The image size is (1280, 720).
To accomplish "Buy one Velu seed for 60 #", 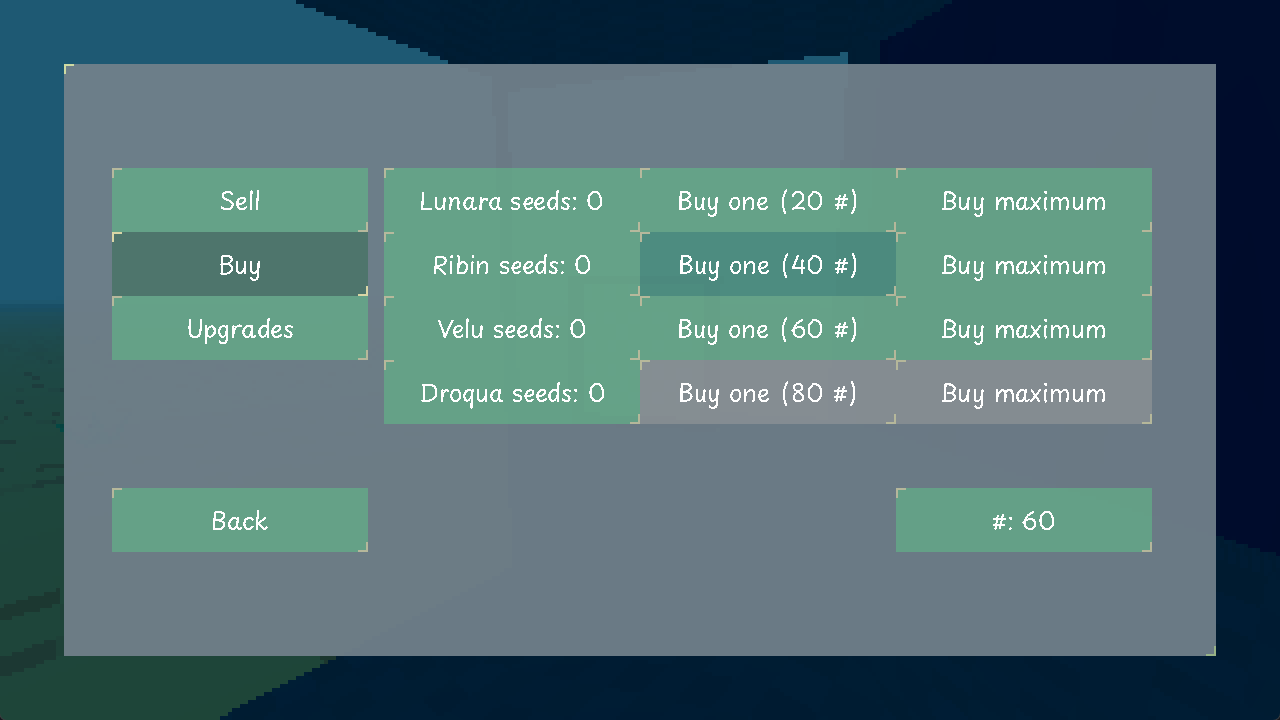I will 767,329.
